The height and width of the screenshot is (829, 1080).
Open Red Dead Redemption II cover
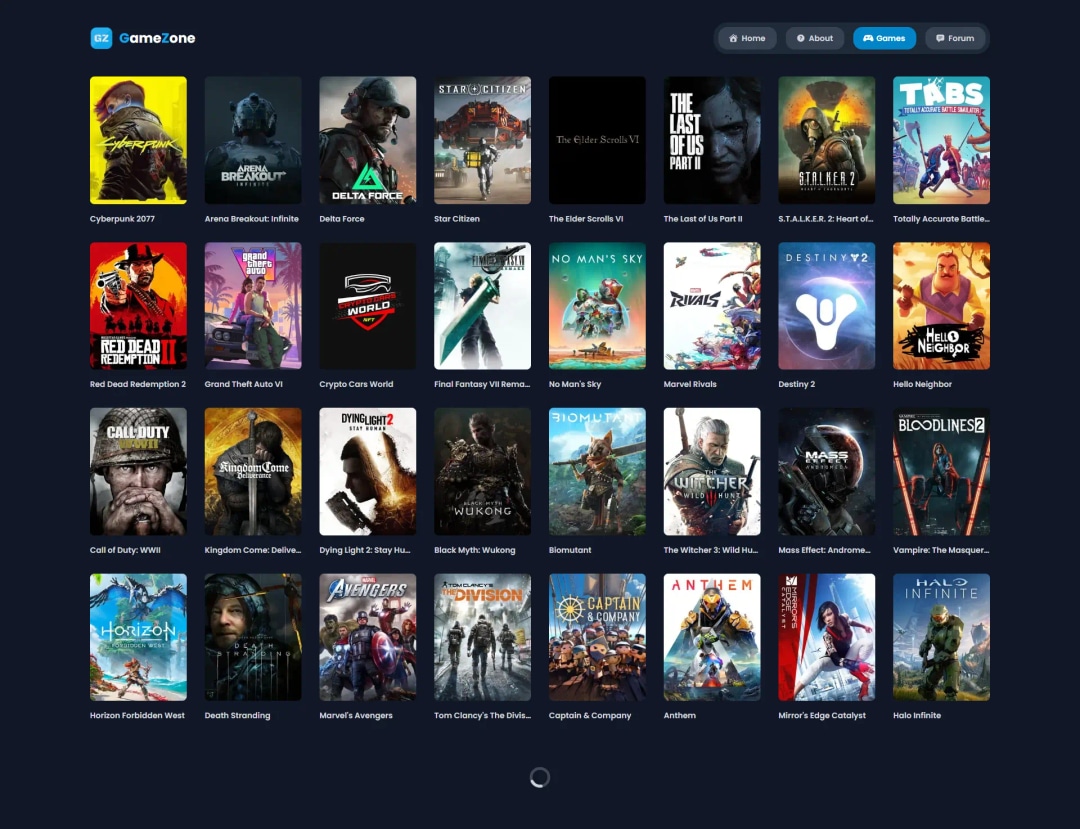(138, 306)
